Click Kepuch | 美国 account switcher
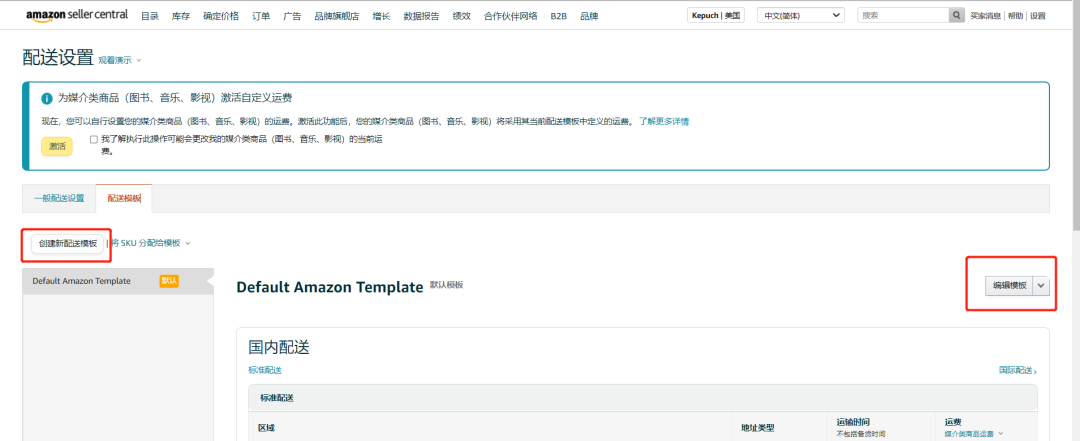1080x441 pixels. coord(716,15)
